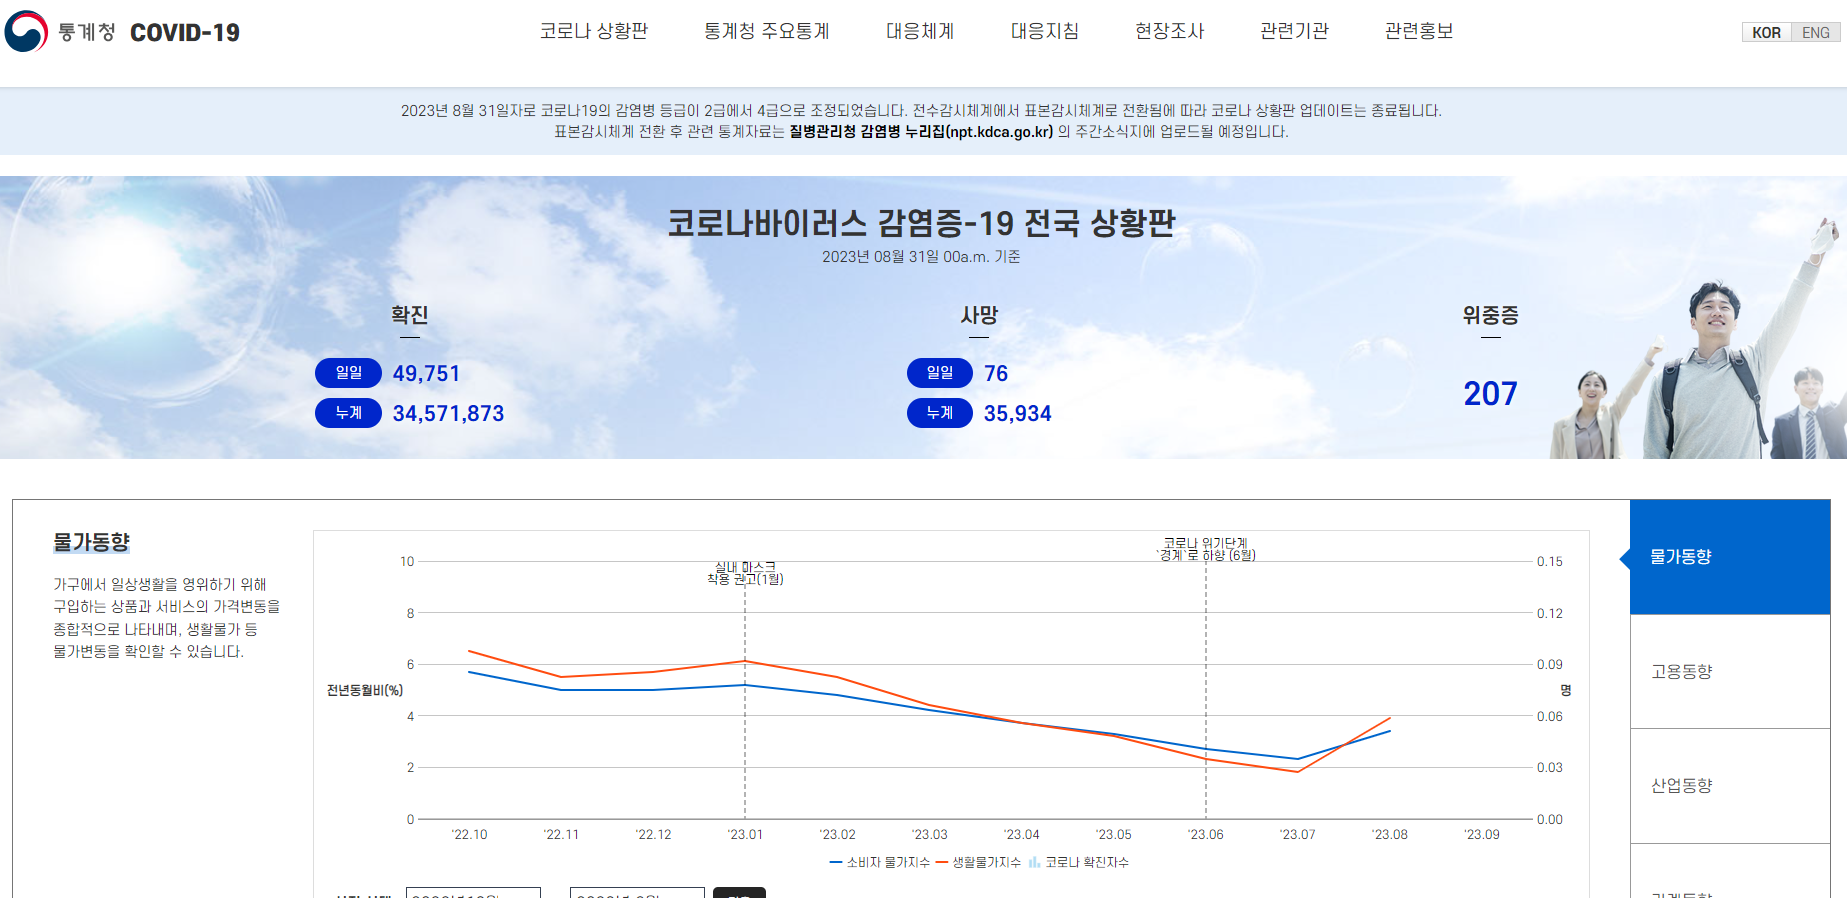Click the date line 2023년 08월 31일 기준

921,257
